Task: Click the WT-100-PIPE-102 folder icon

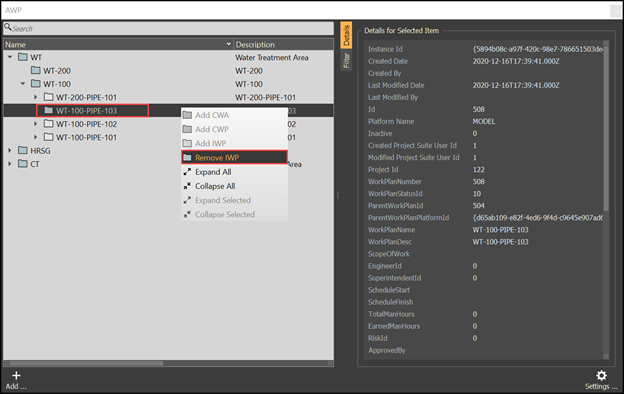Action: point(49,124)
